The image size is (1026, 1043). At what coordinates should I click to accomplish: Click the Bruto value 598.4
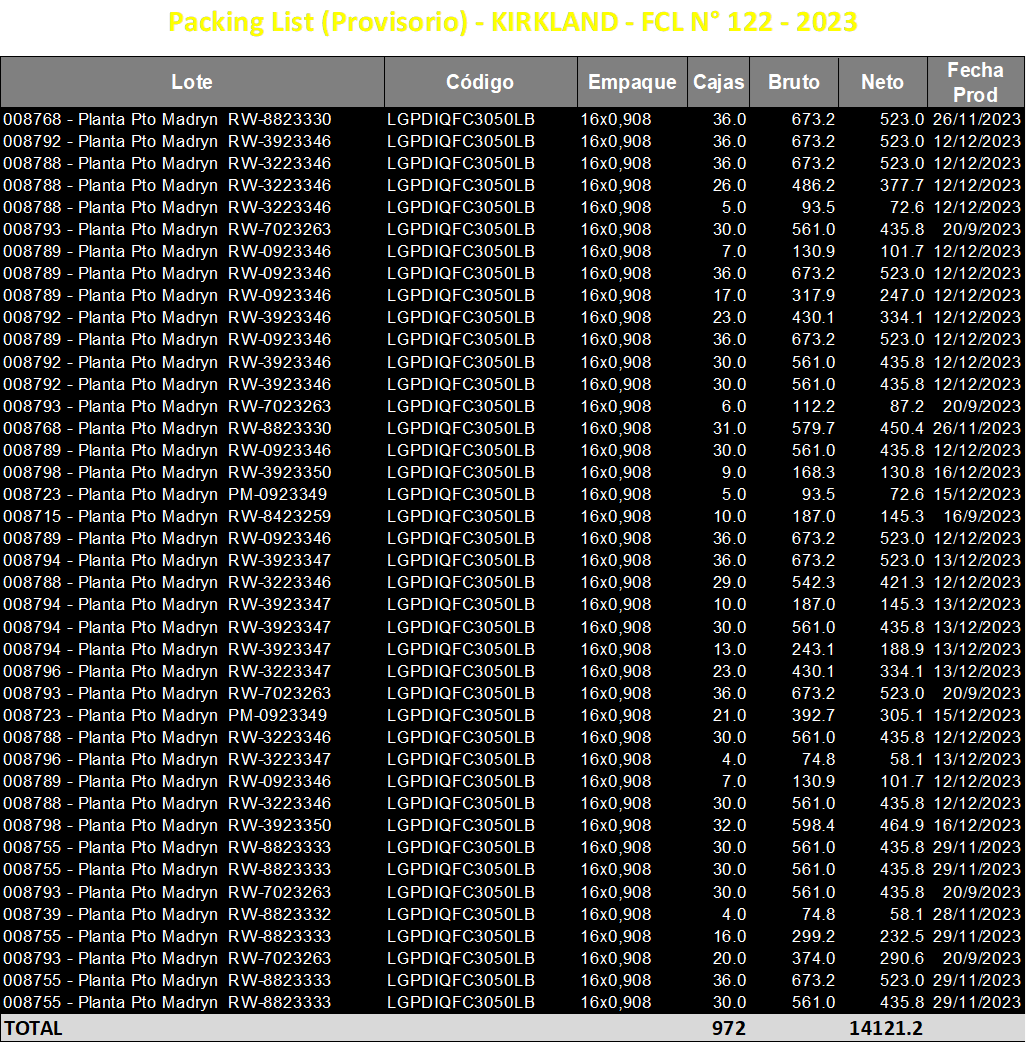tap(813, 825)
